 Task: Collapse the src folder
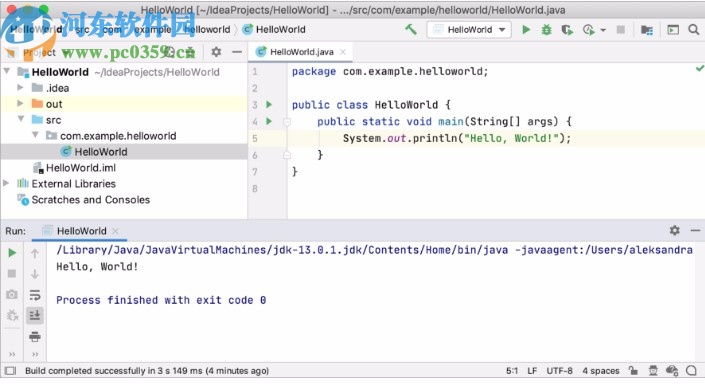tap(21, 119)
